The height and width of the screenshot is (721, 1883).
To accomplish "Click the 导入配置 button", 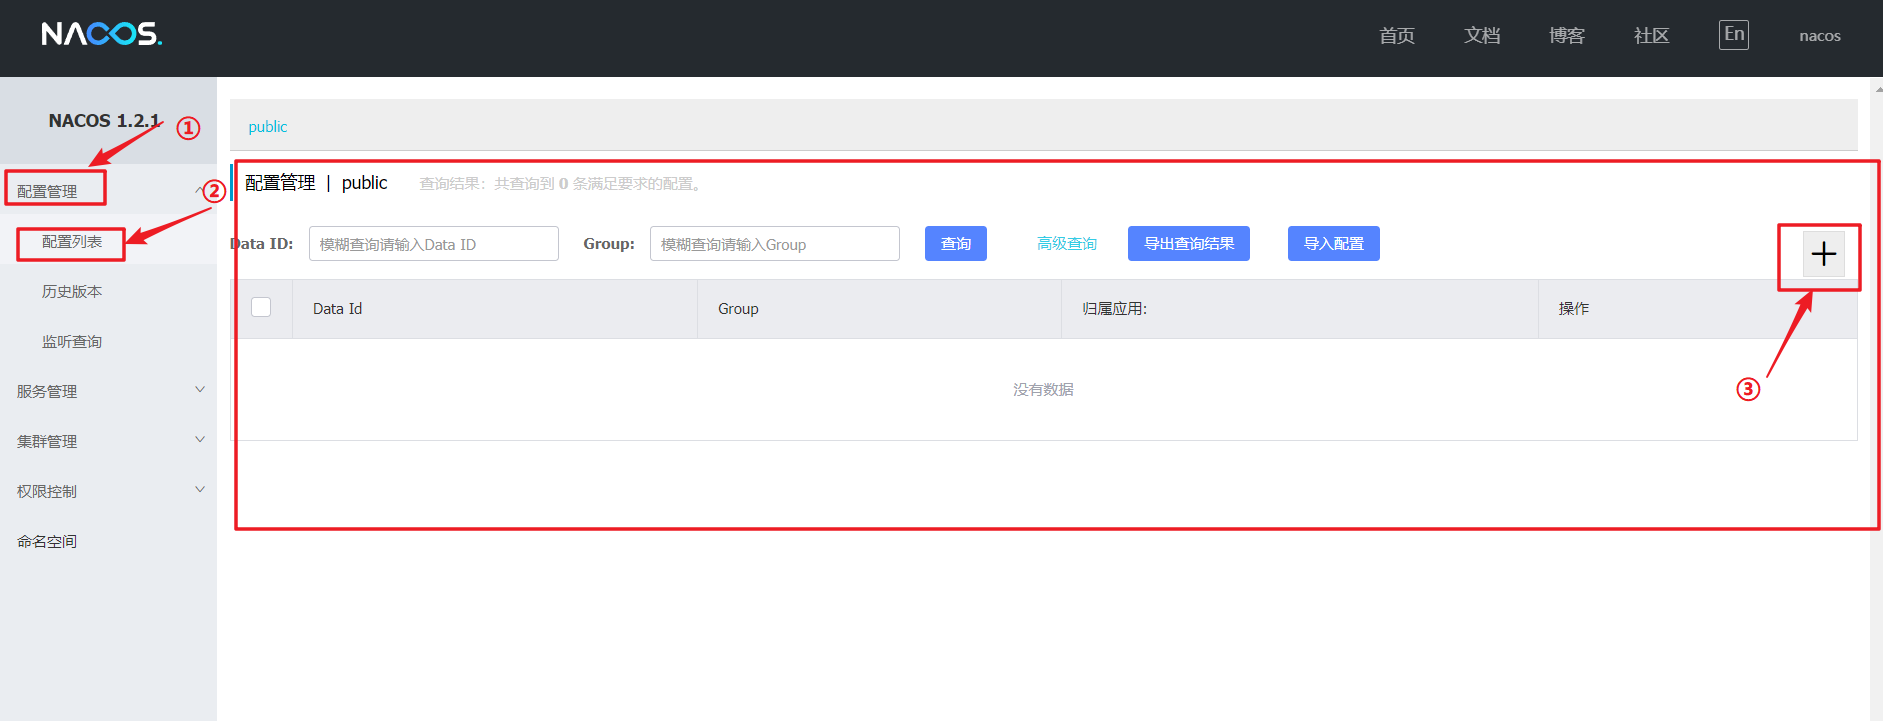I will pyautogui.click(x=1333, y=244).
